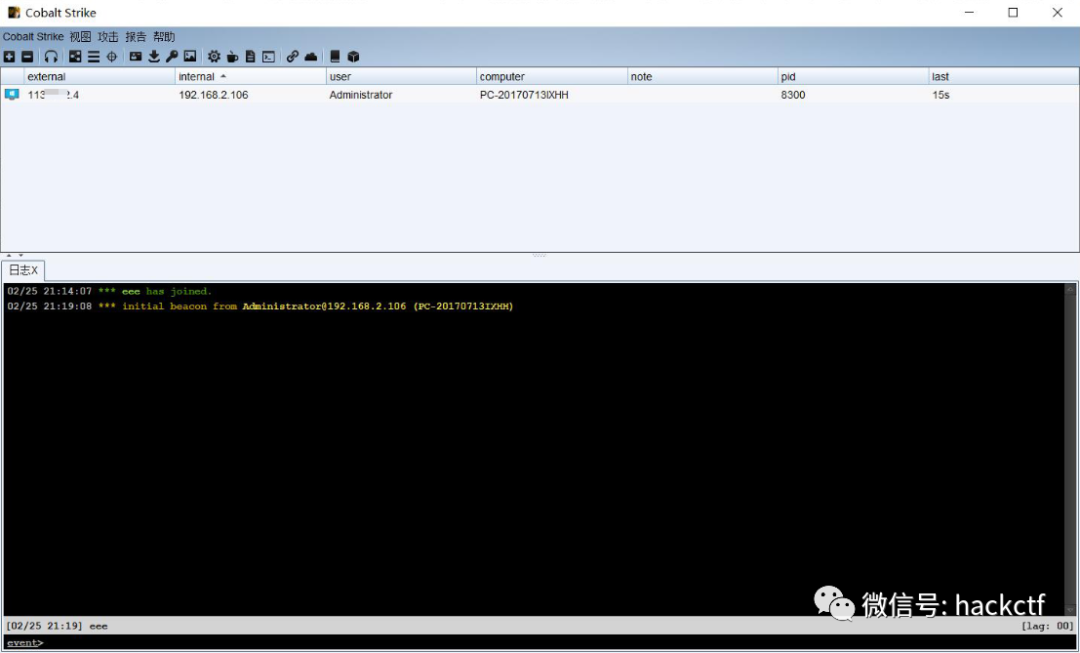Click the [lag: 00] status indicator
The image size is (1080, 653).
1047,626
